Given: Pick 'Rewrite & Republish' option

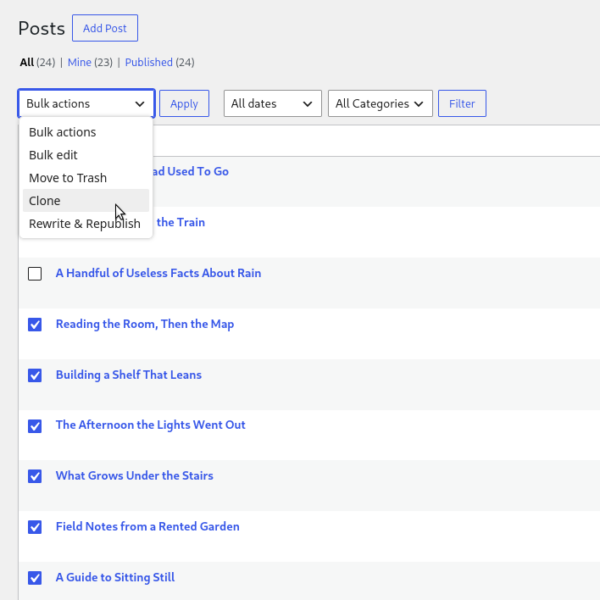Looking at the screenshot, I should tap(86, 223).
